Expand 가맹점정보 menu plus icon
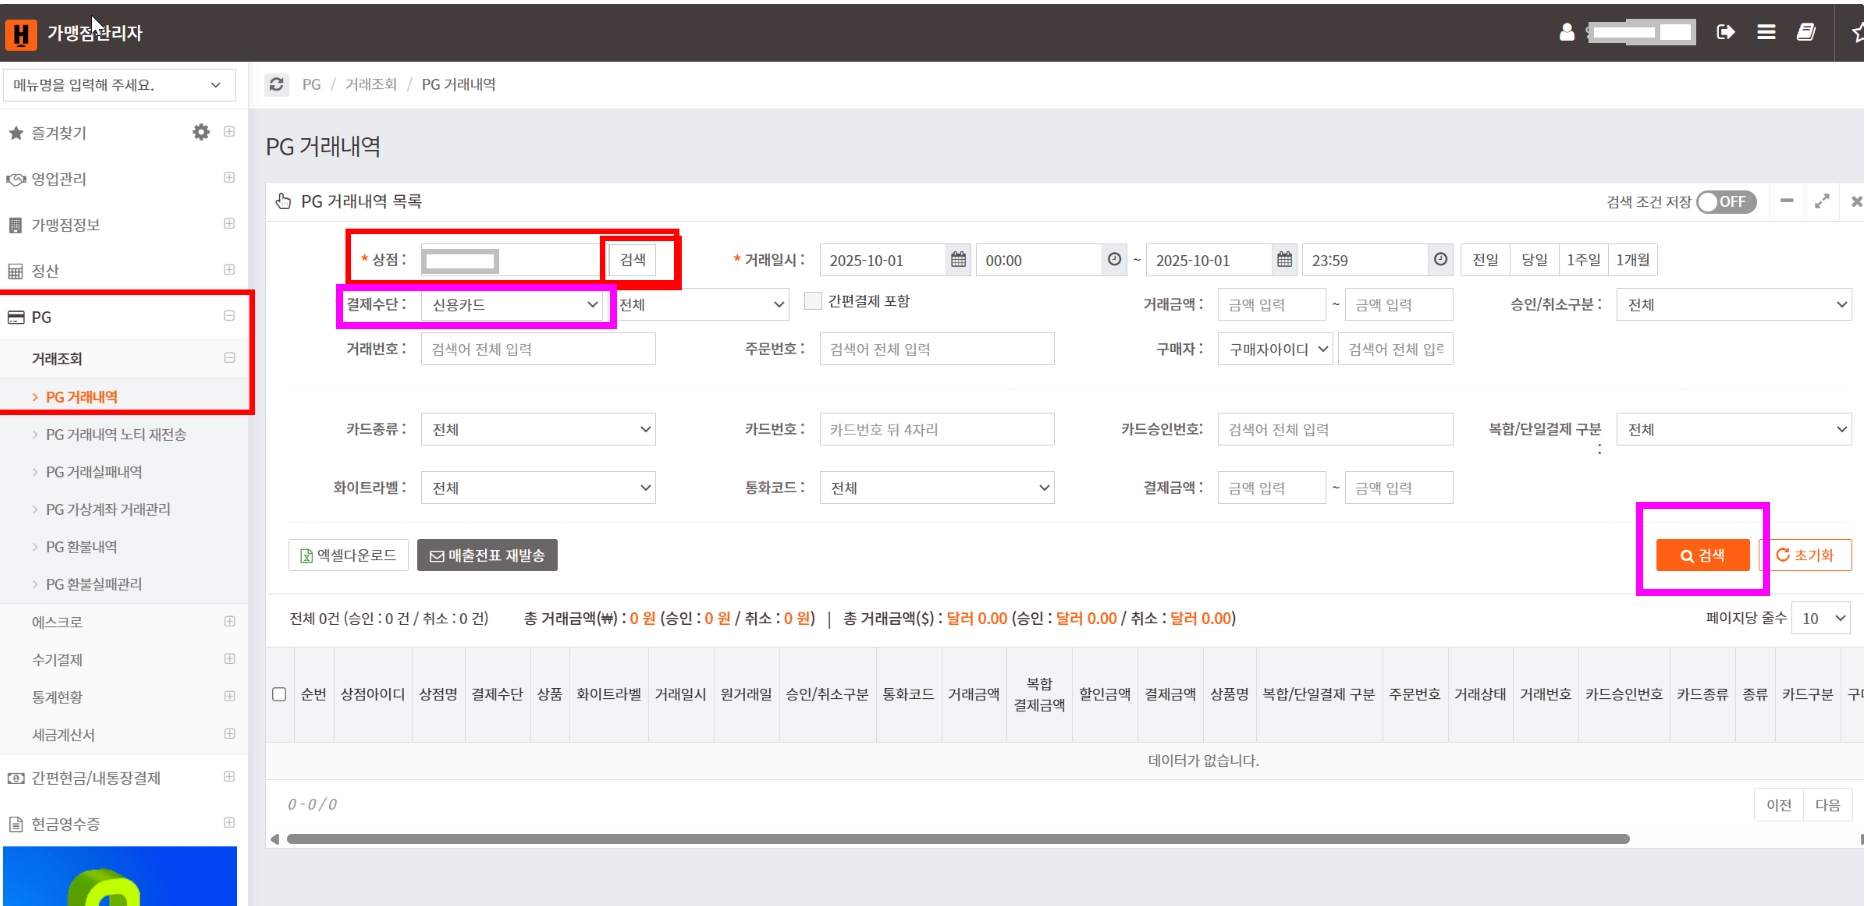Image resolution: width=1868 pixels, height=906 pixels. tap(229, 224)
